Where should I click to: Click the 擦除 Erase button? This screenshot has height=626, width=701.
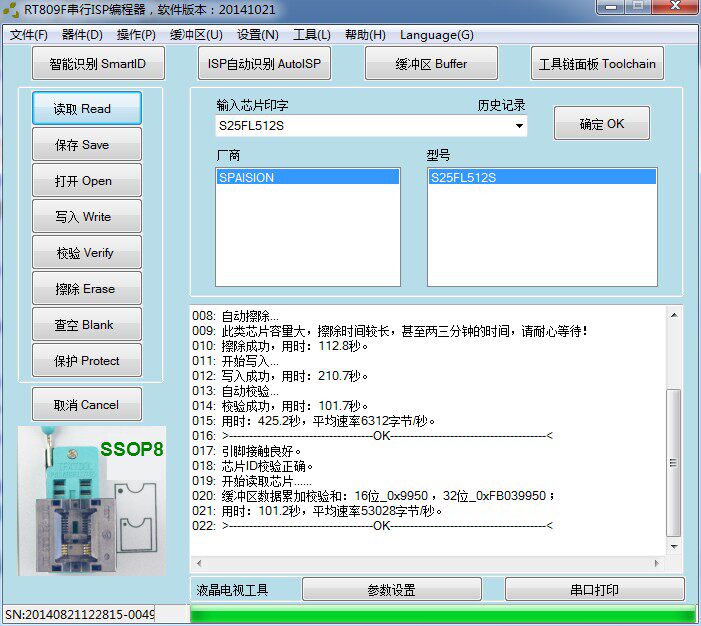click(x=85, y=289)
